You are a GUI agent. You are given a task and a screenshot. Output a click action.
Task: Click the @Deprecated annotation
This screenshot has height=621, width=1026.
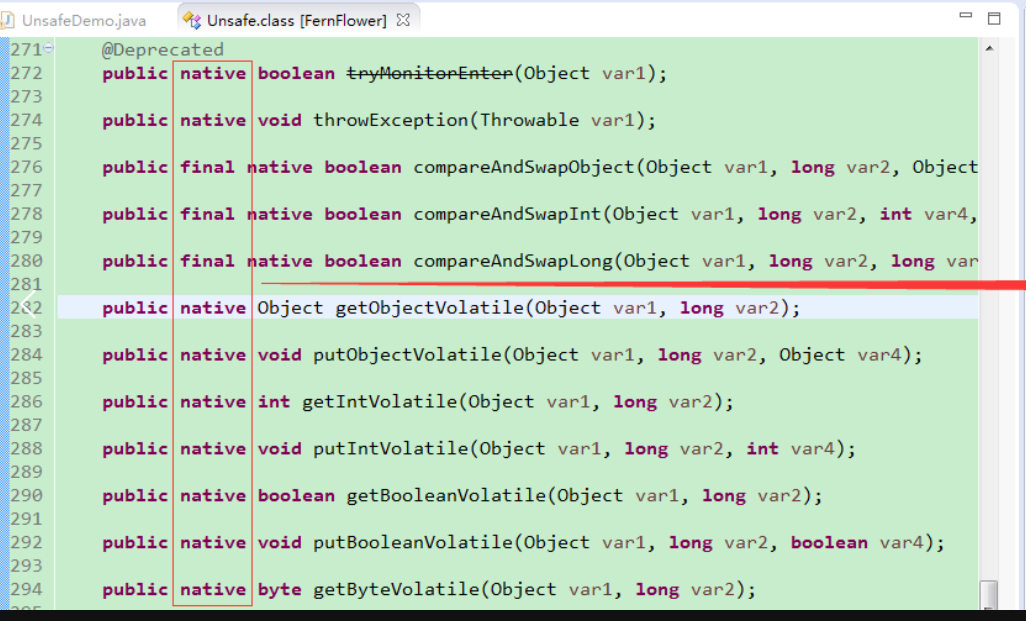coord(162,49)
